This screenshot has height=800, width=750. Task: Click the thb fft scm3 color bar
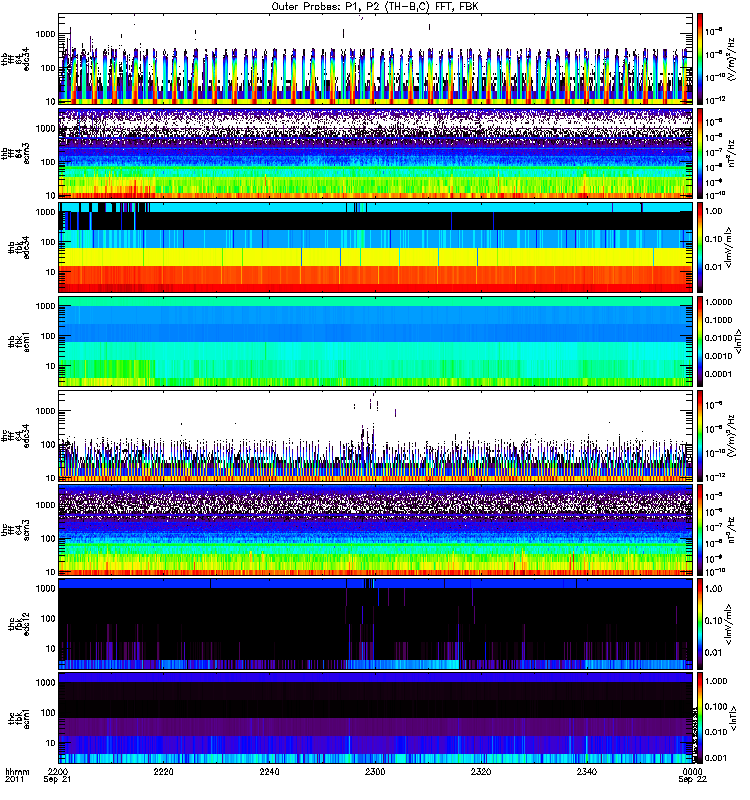[701, 152]
